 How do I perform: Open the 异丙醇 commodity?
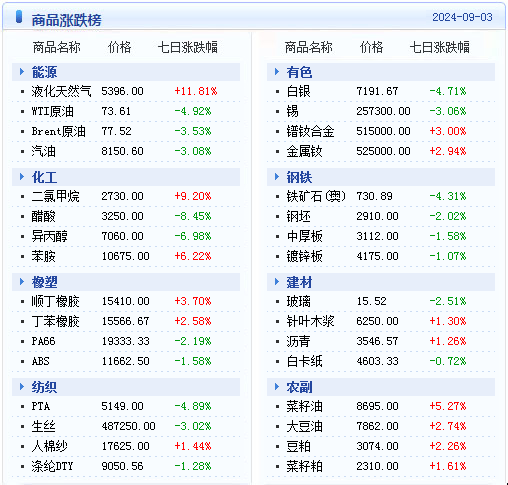click(x=50, y=236)
